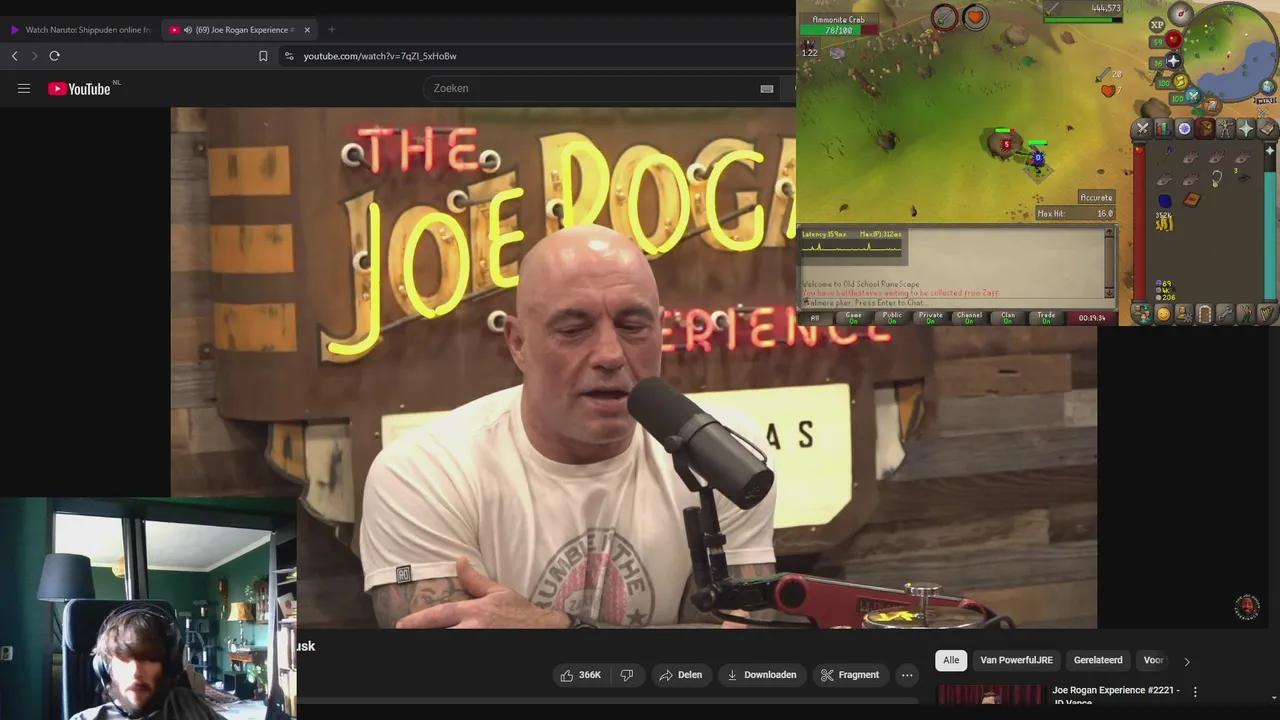This screenshot has height=720, width=1280.
Task: Open Joe Rogan Experience #2221 suggested video
Action: tap(1115, 695)
